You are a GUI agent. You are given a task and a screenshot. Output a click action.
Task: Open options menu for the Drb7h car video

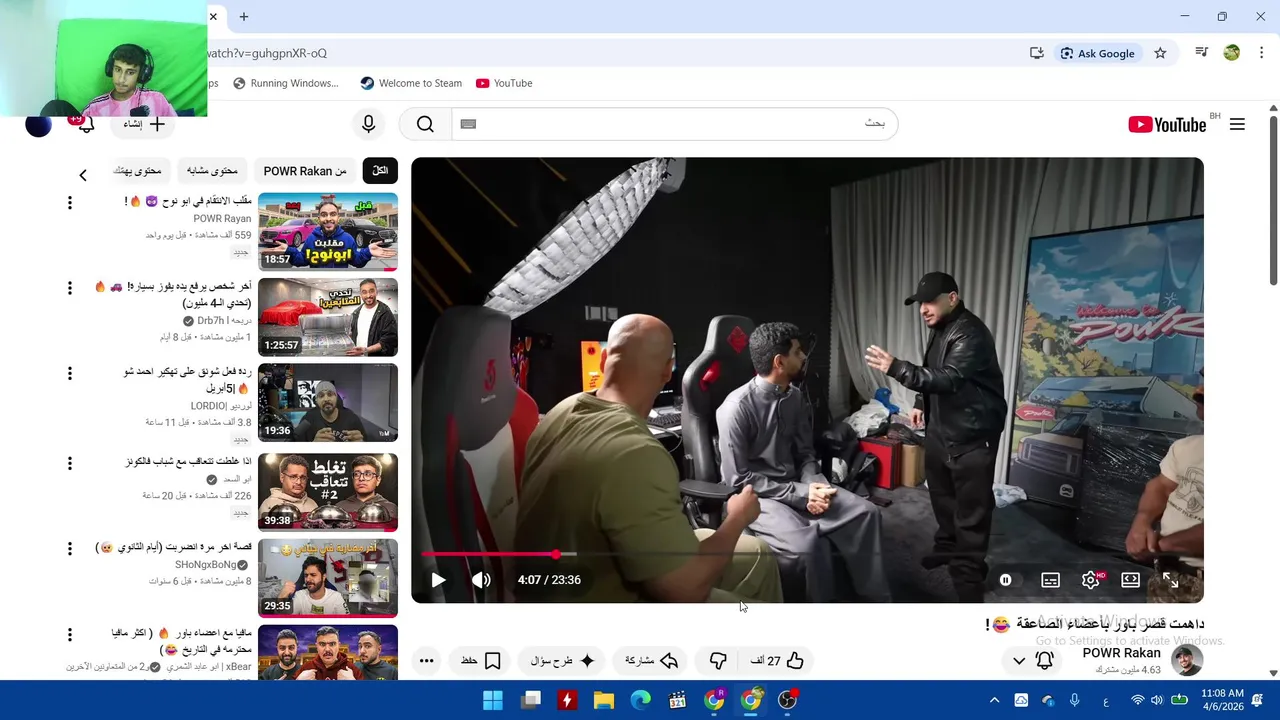tap(69, 288)
